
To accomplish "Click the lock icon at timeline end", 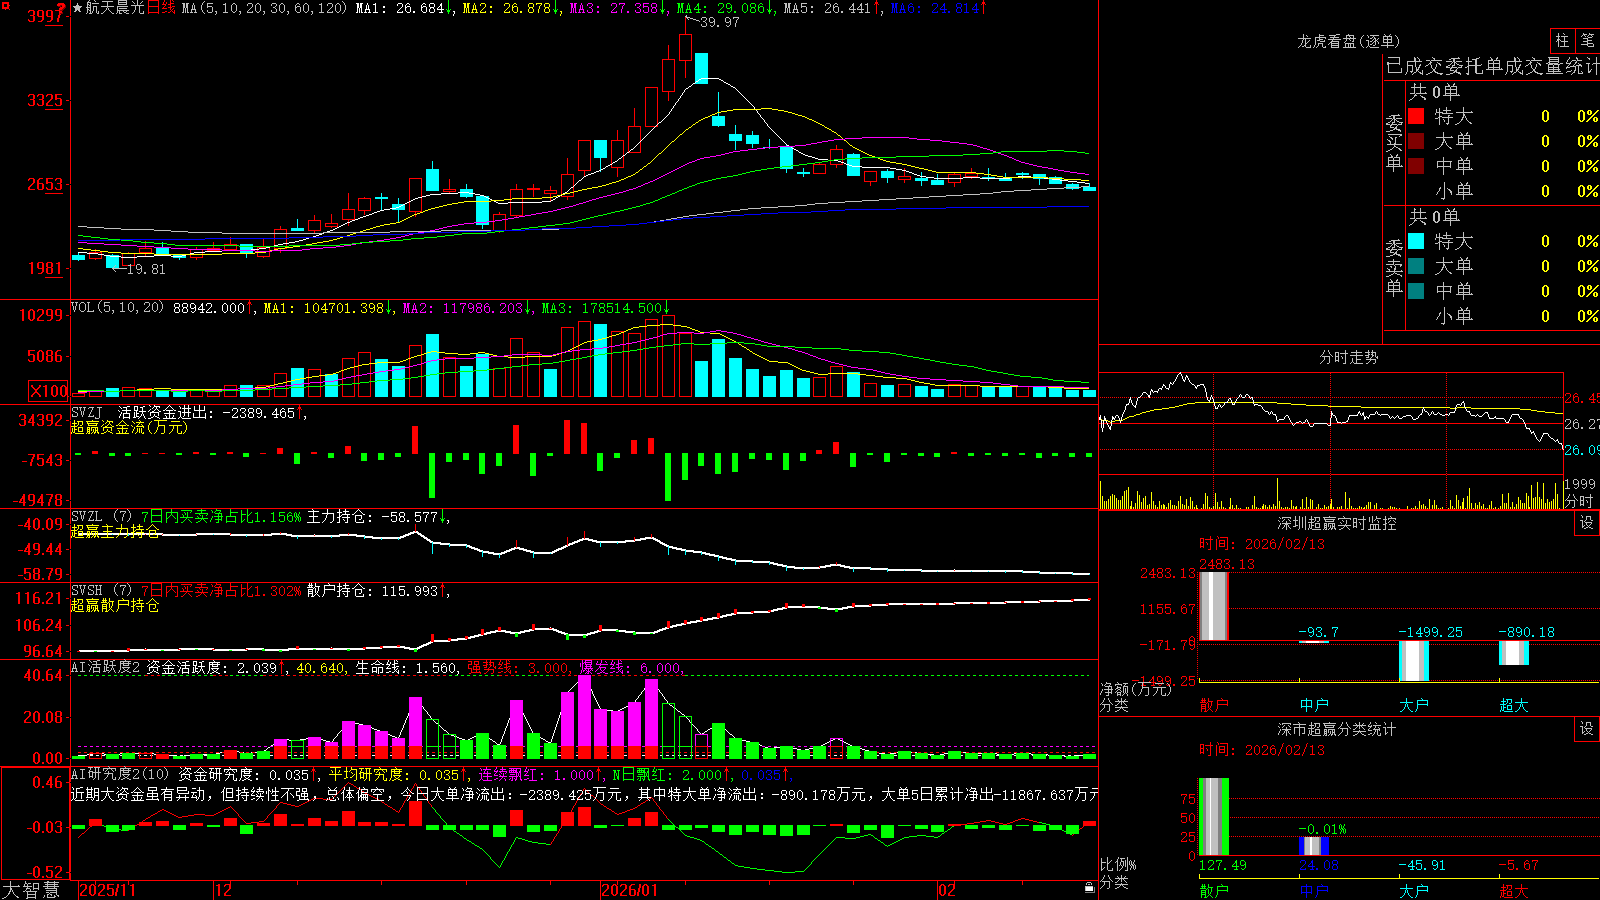I will click(1090, 888).
